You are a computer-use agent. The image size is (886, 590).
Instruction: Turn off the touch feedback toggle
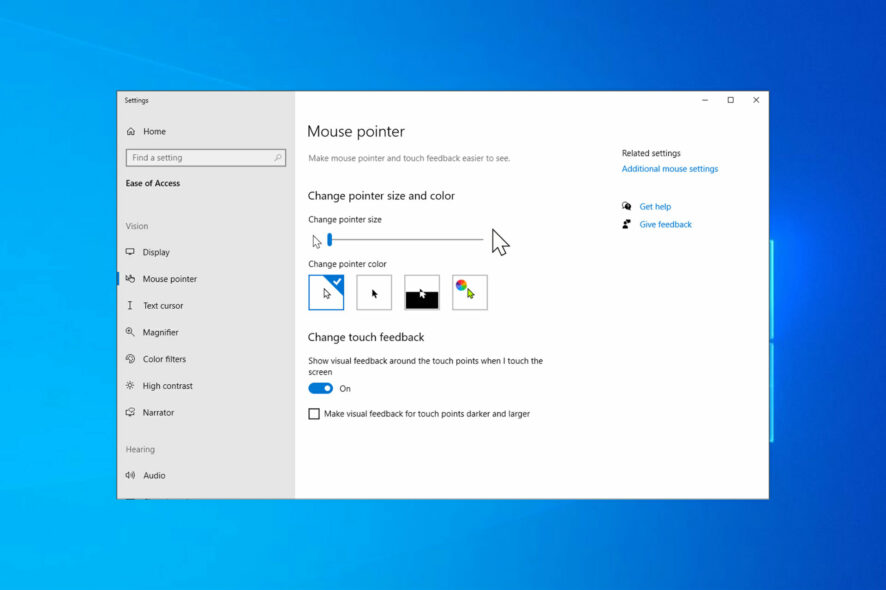coord(319,388)
